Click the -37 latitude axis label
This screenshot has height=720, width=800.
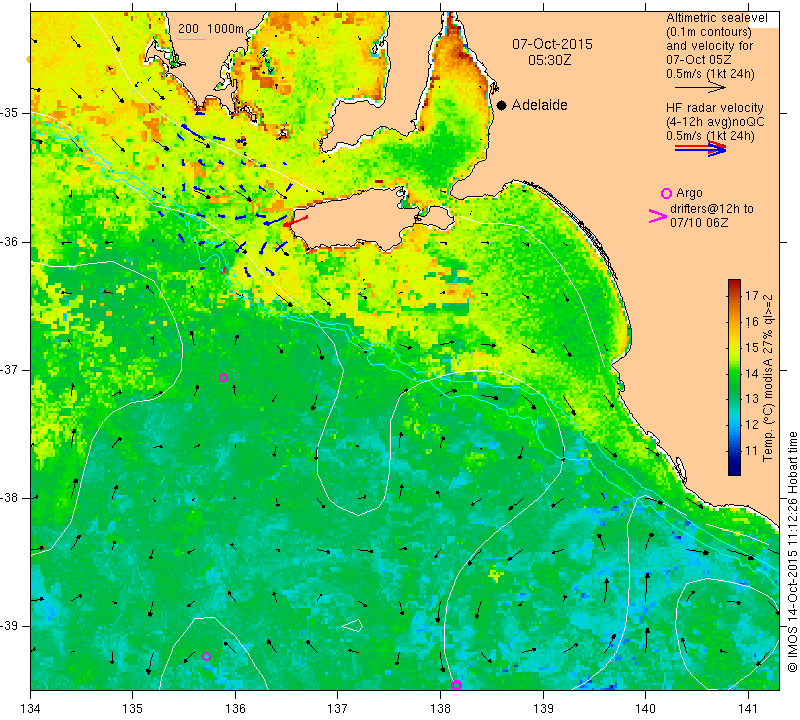click(x=10, y=369)
